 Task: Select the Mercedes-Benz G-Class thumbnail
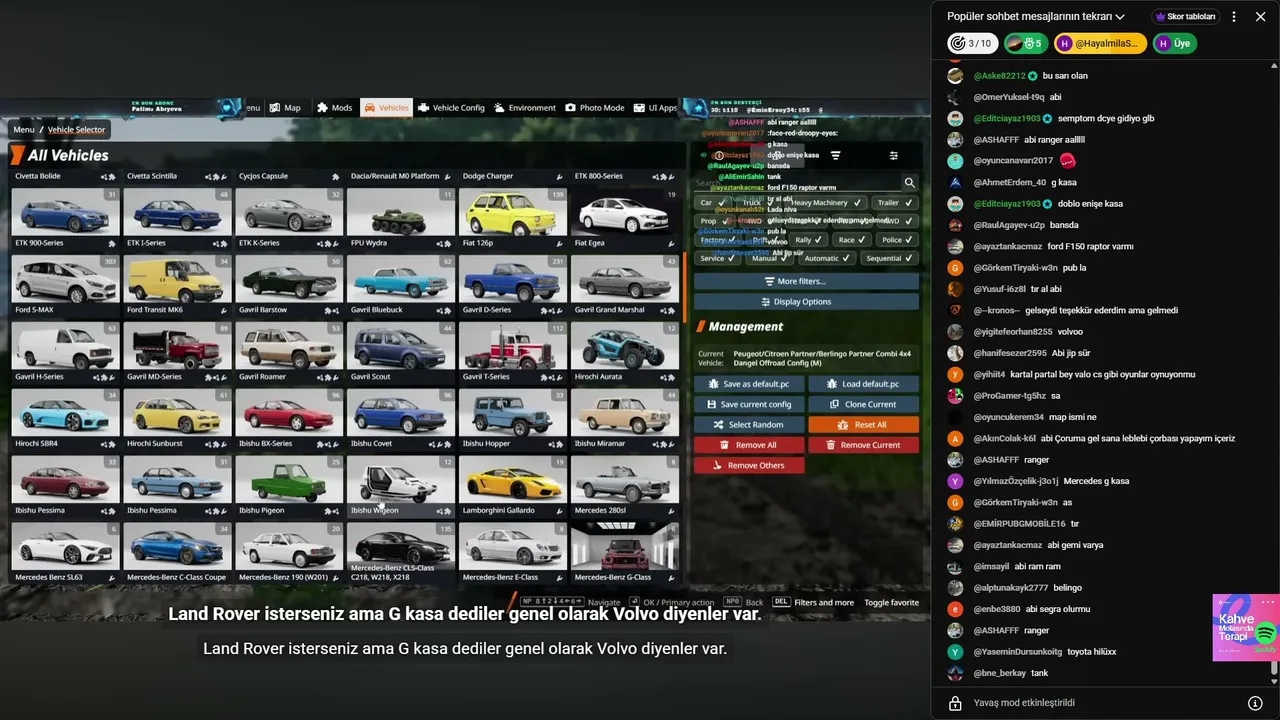[x=624, y=553]
